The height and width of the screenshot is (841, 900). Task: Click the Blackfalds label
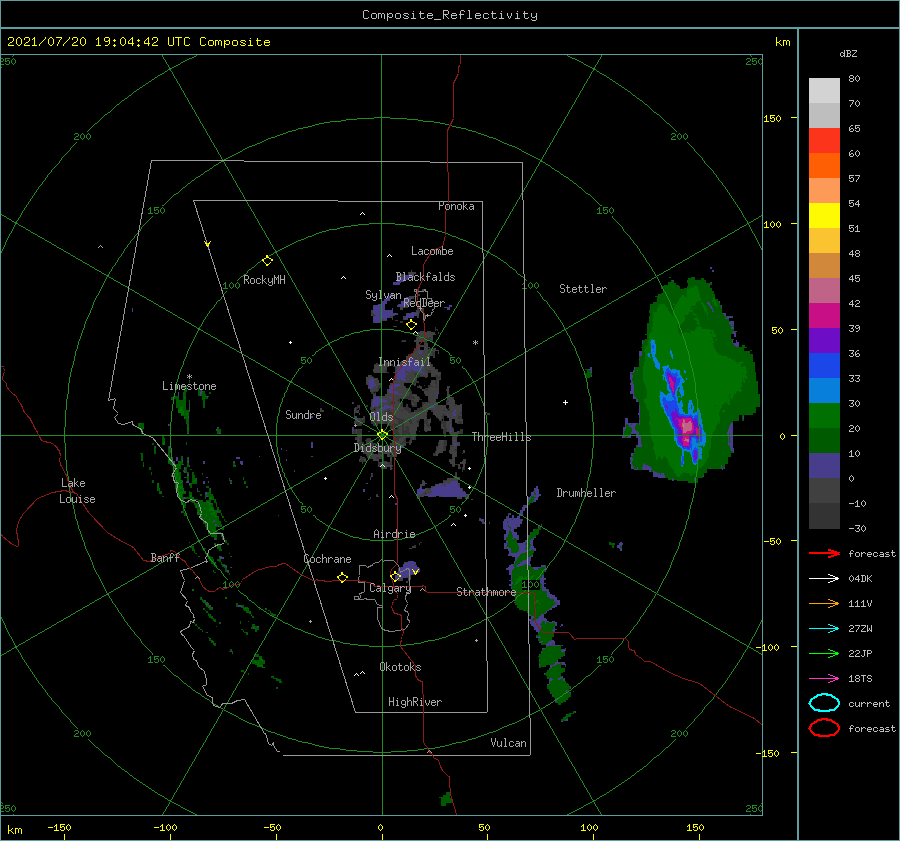point(425,277)
